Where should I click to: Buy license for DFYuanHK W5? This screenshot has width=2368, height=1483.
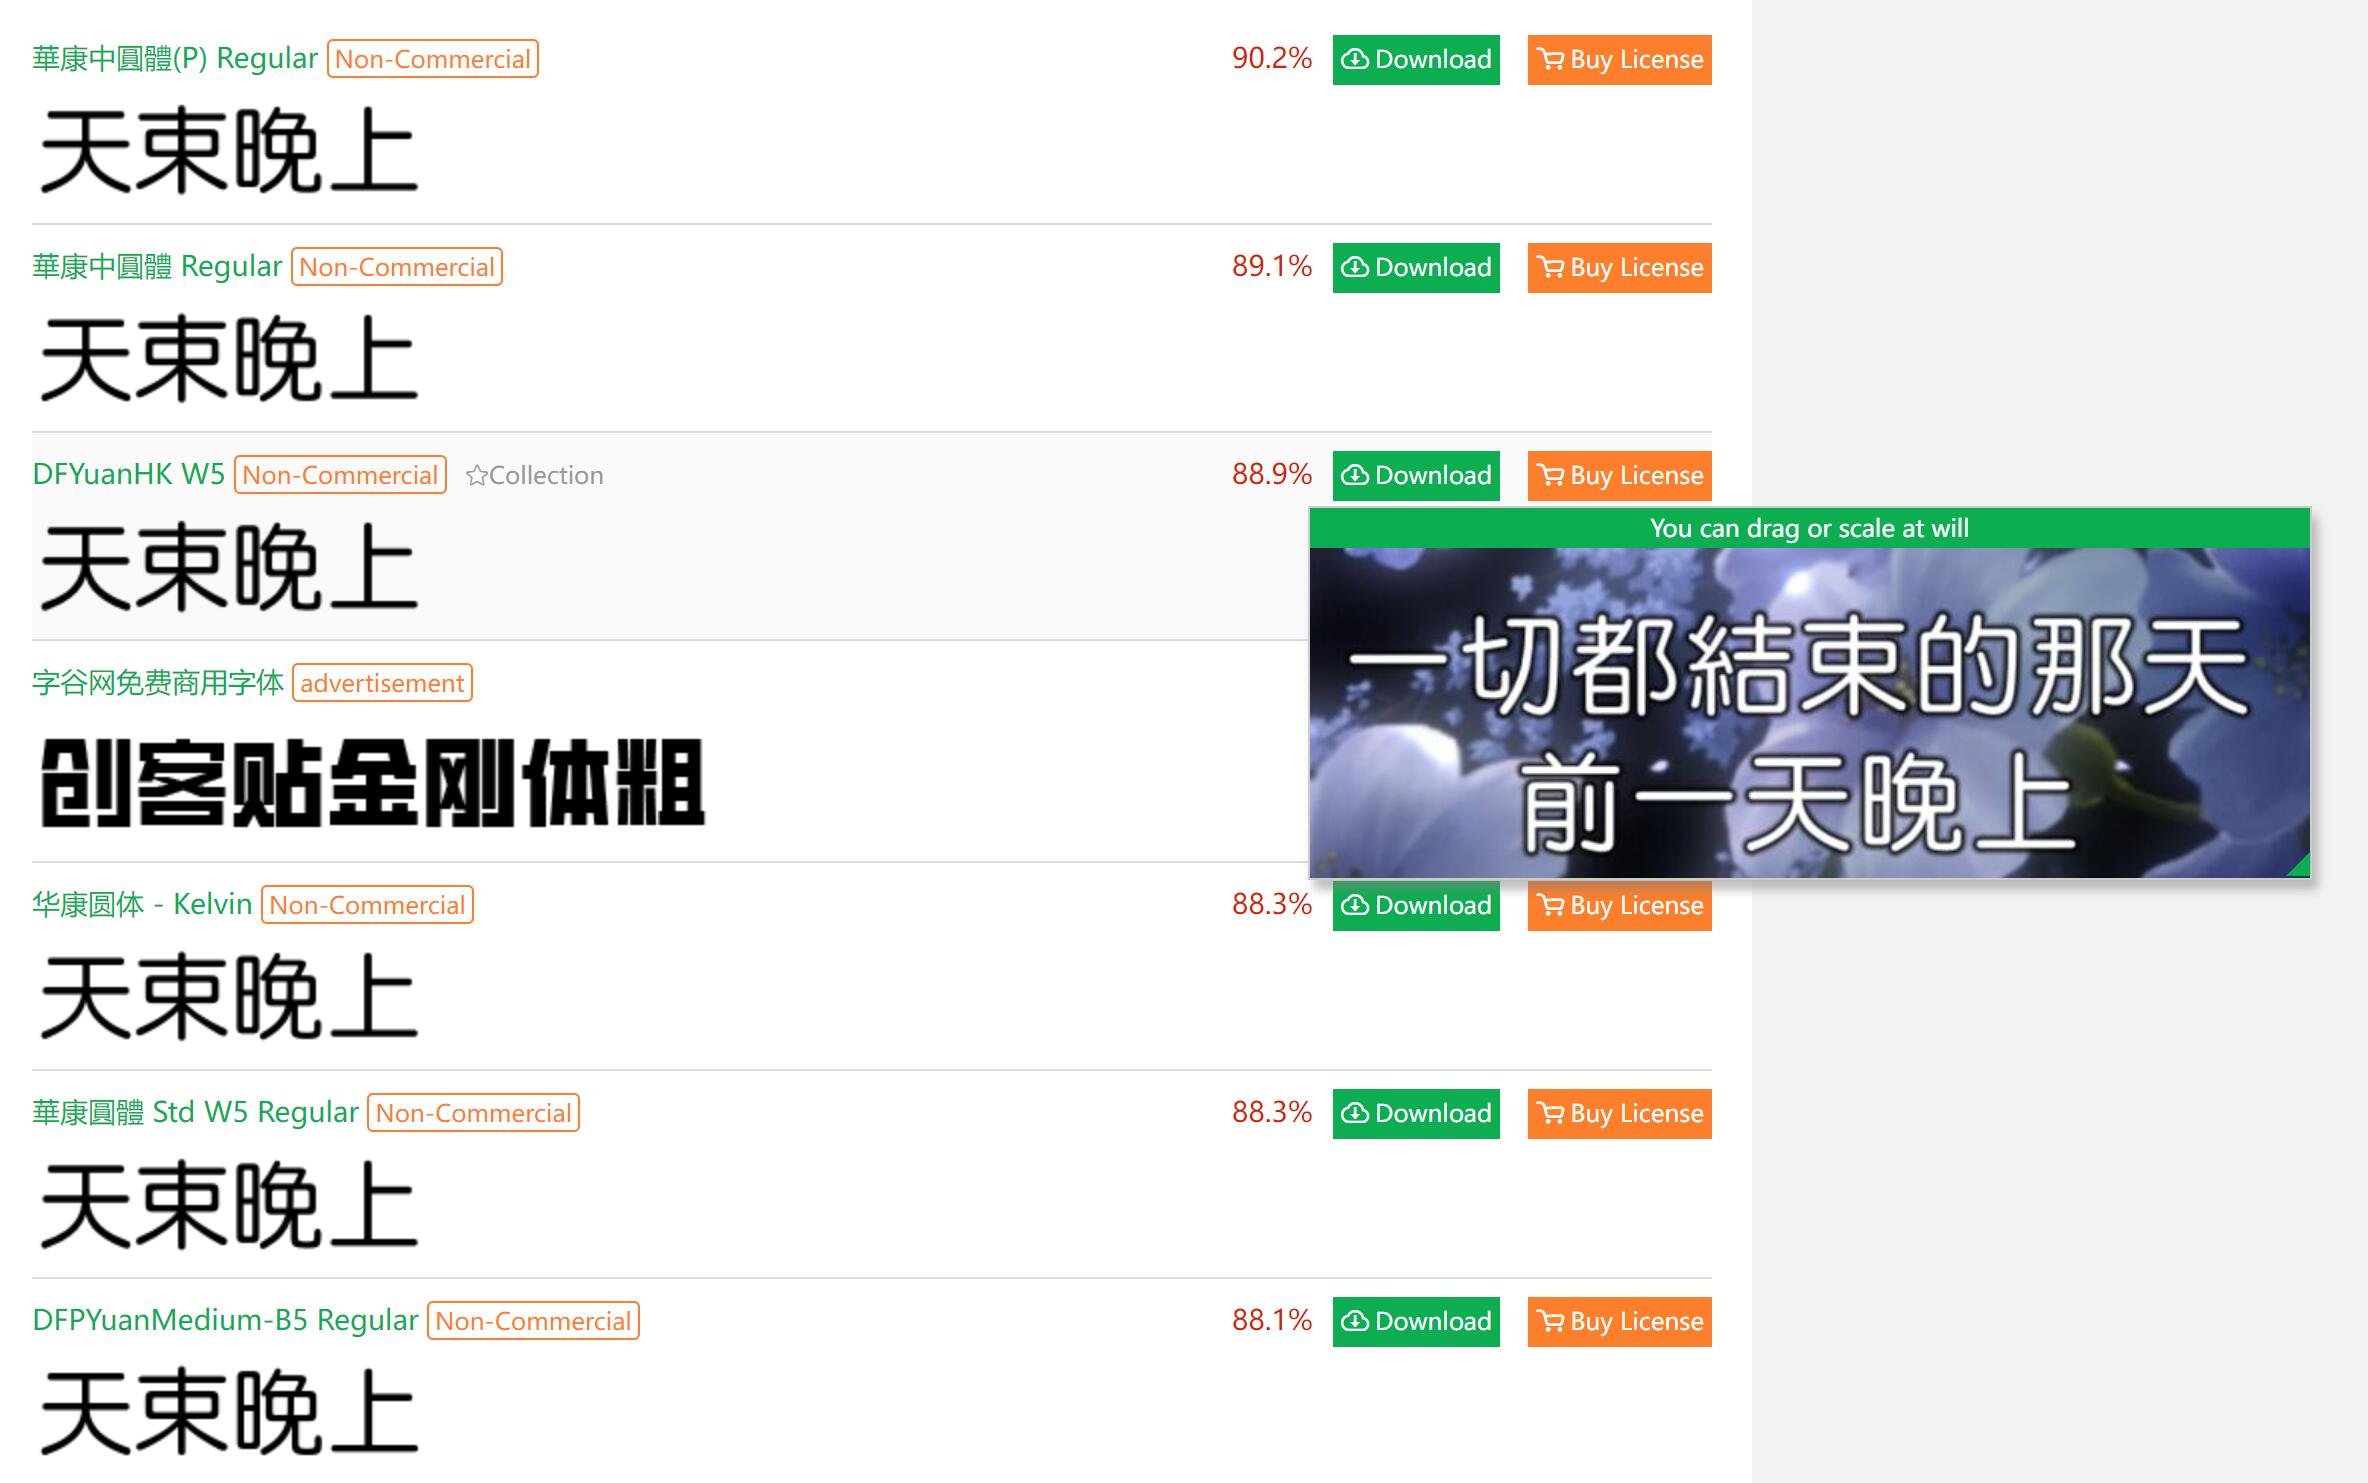(x=1619, y=476)
